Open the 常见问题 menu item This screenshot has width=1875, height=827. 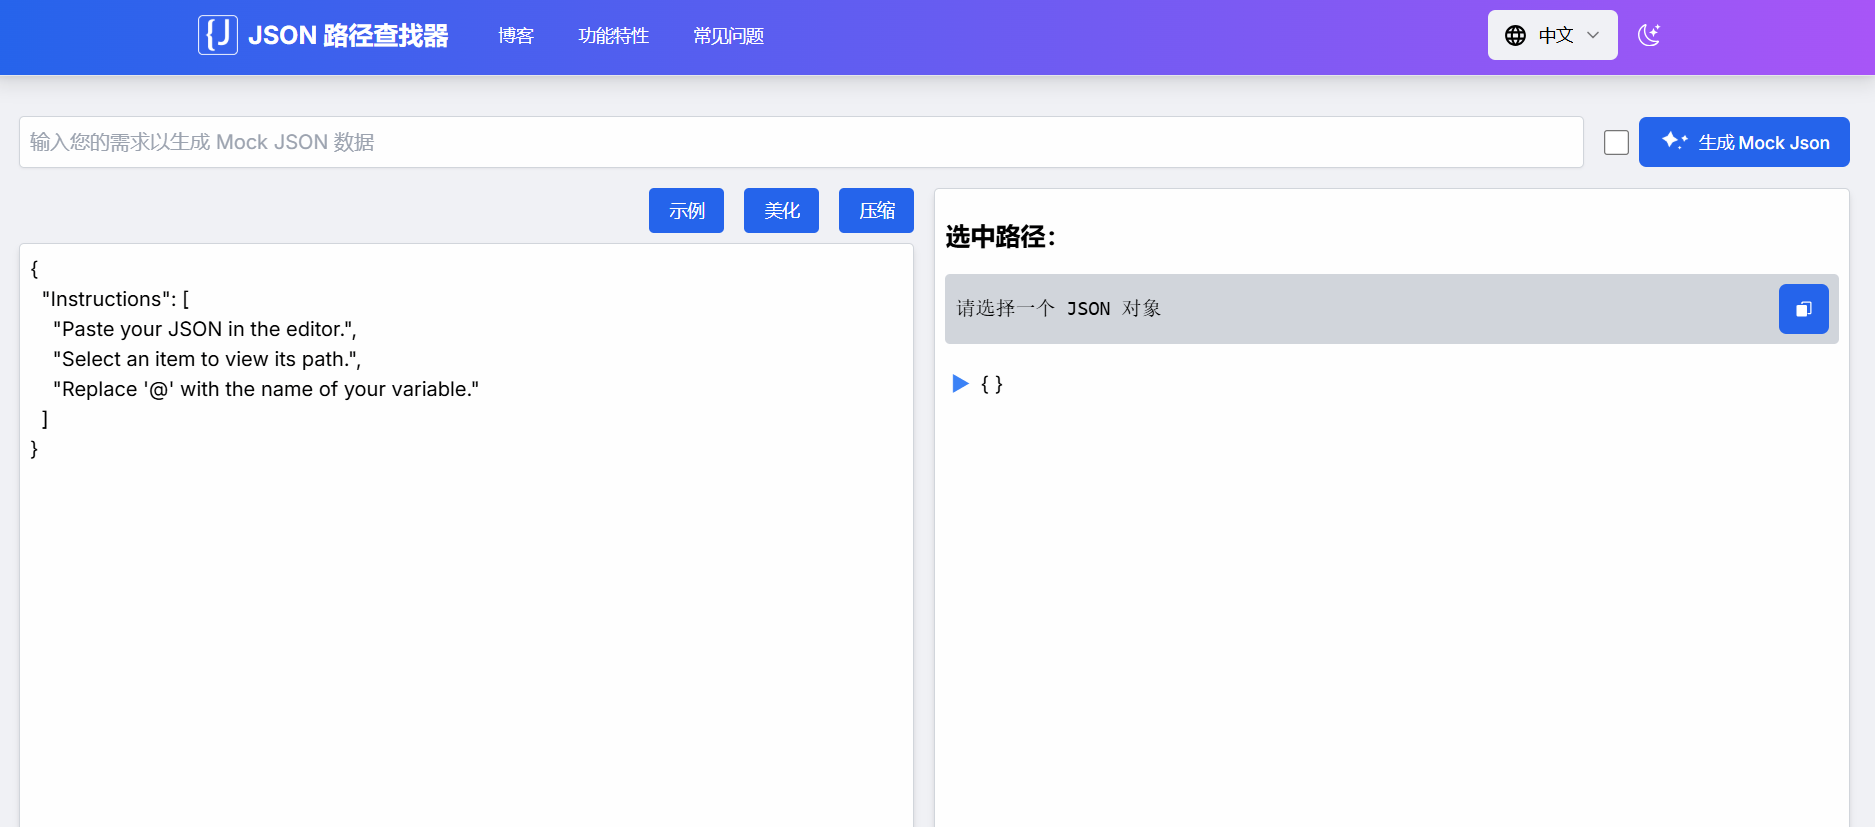(x=729, y=36)
